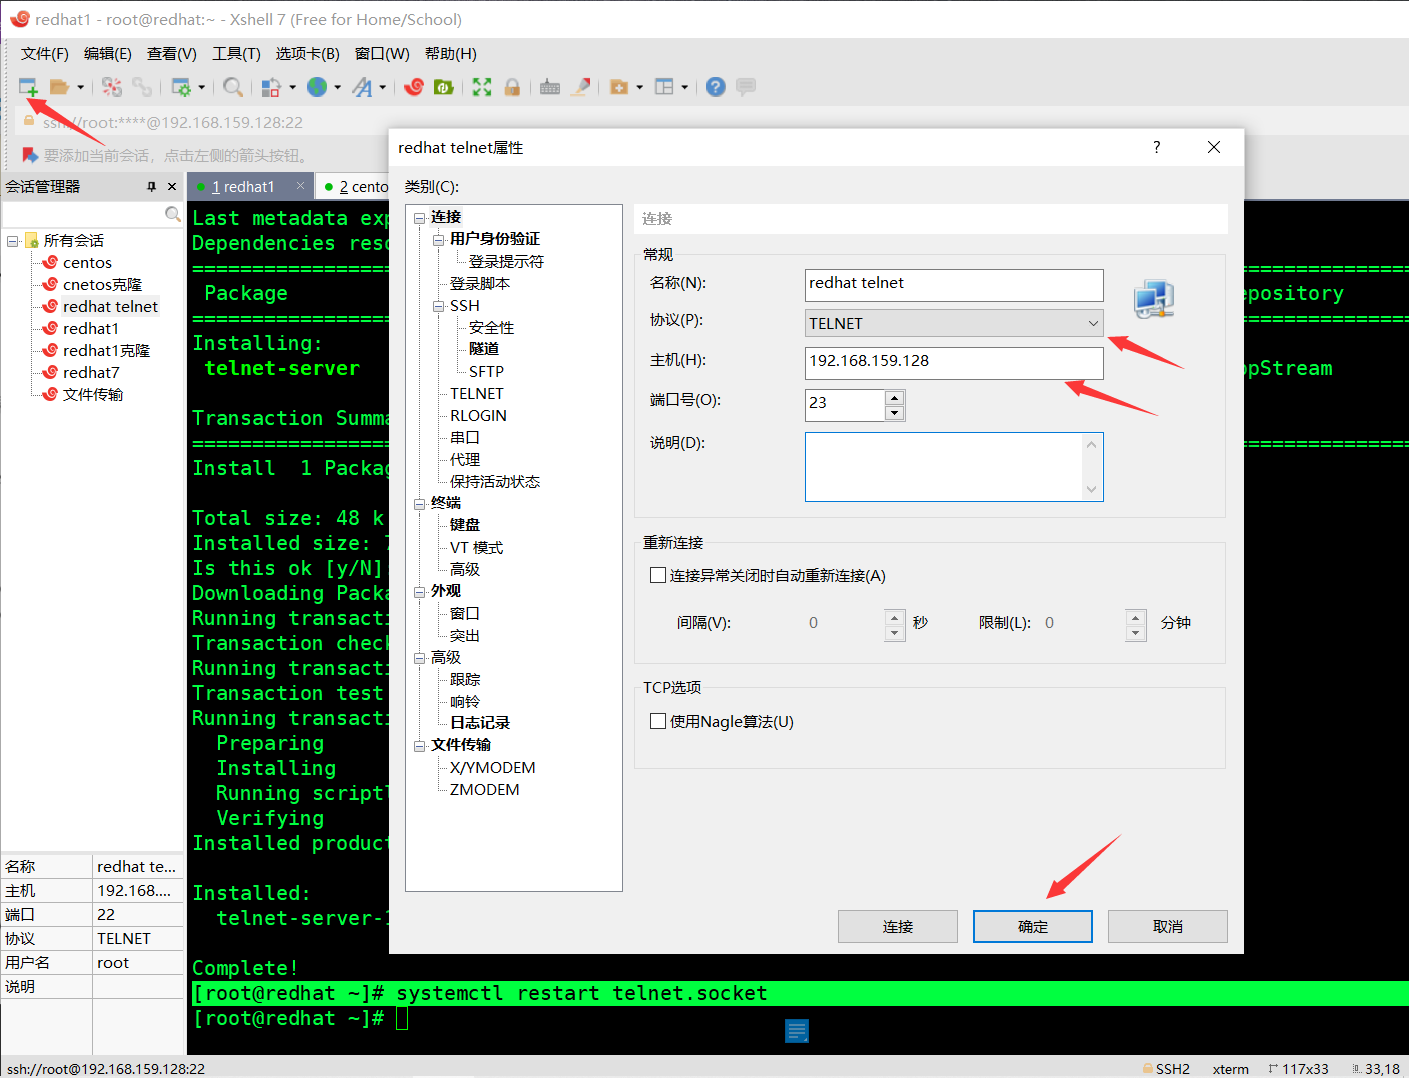Open the on-screen keyboard icon

(549, 86)
